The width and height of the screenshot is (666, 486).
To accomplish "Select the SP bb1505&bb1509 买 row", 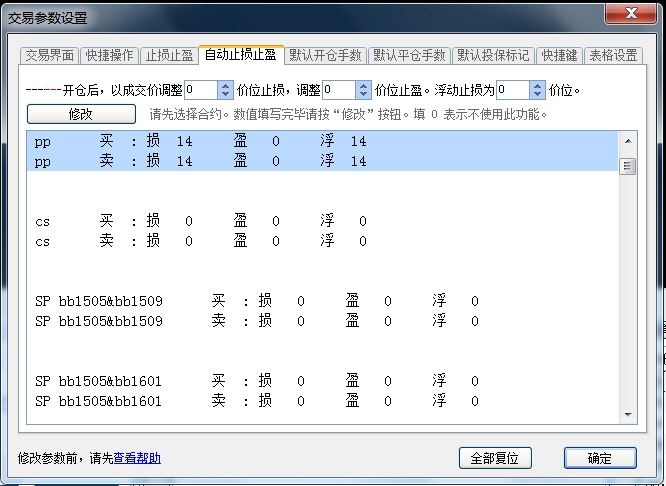I will (322, 301).
